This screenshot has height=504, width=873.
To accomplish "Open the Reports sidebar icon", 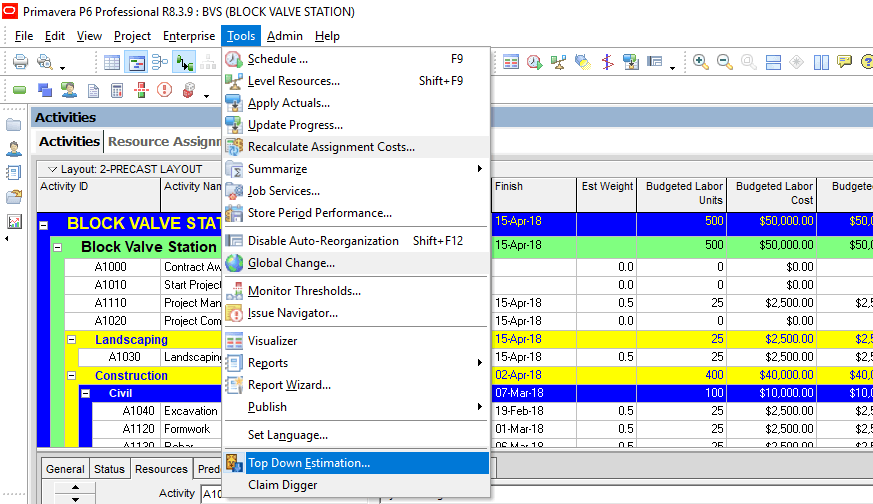I will [x=14, y=173].
